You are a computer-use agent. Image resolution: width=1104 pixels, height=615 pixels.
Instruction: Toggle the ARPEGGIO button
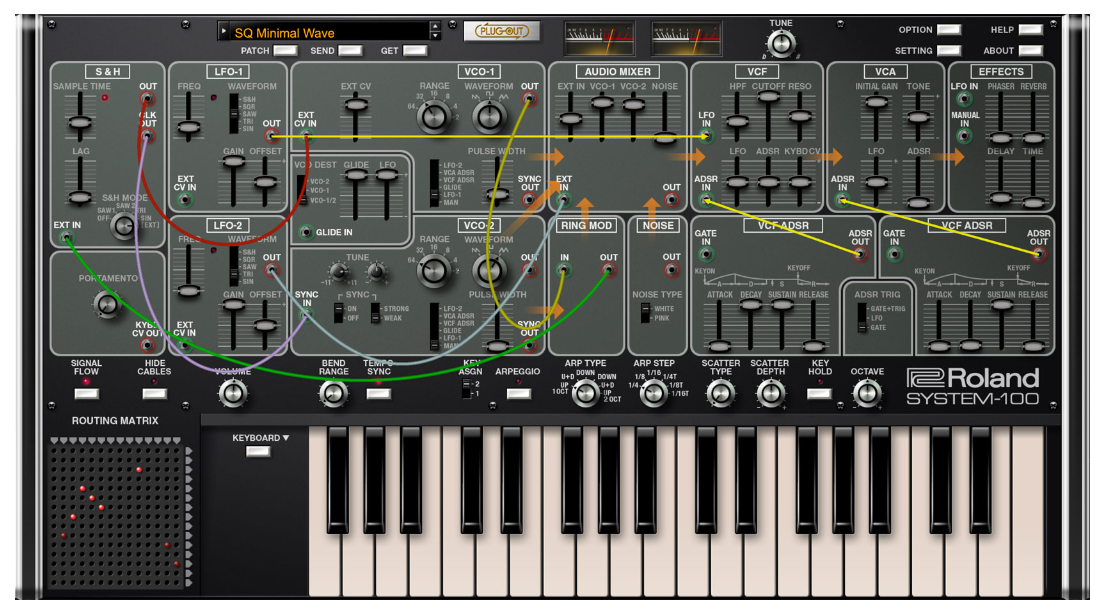tap(518, 394)
